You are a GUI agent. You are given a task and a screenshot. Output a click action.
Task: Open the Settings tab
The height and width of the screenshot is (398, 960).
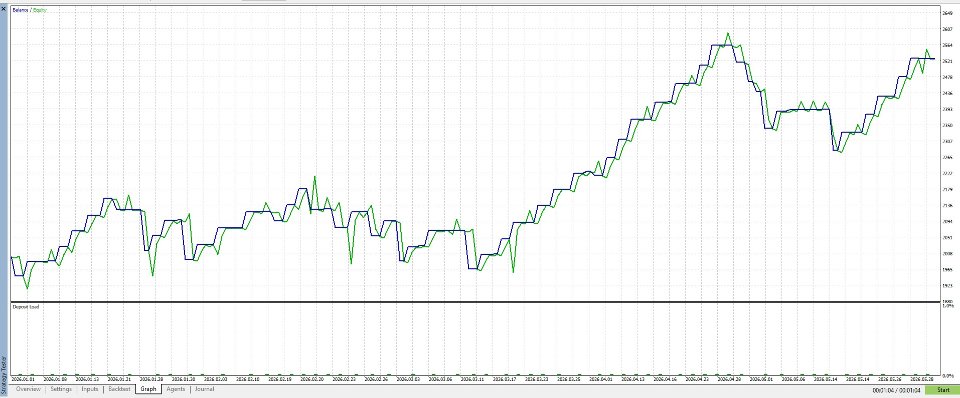tap(61, 389)
